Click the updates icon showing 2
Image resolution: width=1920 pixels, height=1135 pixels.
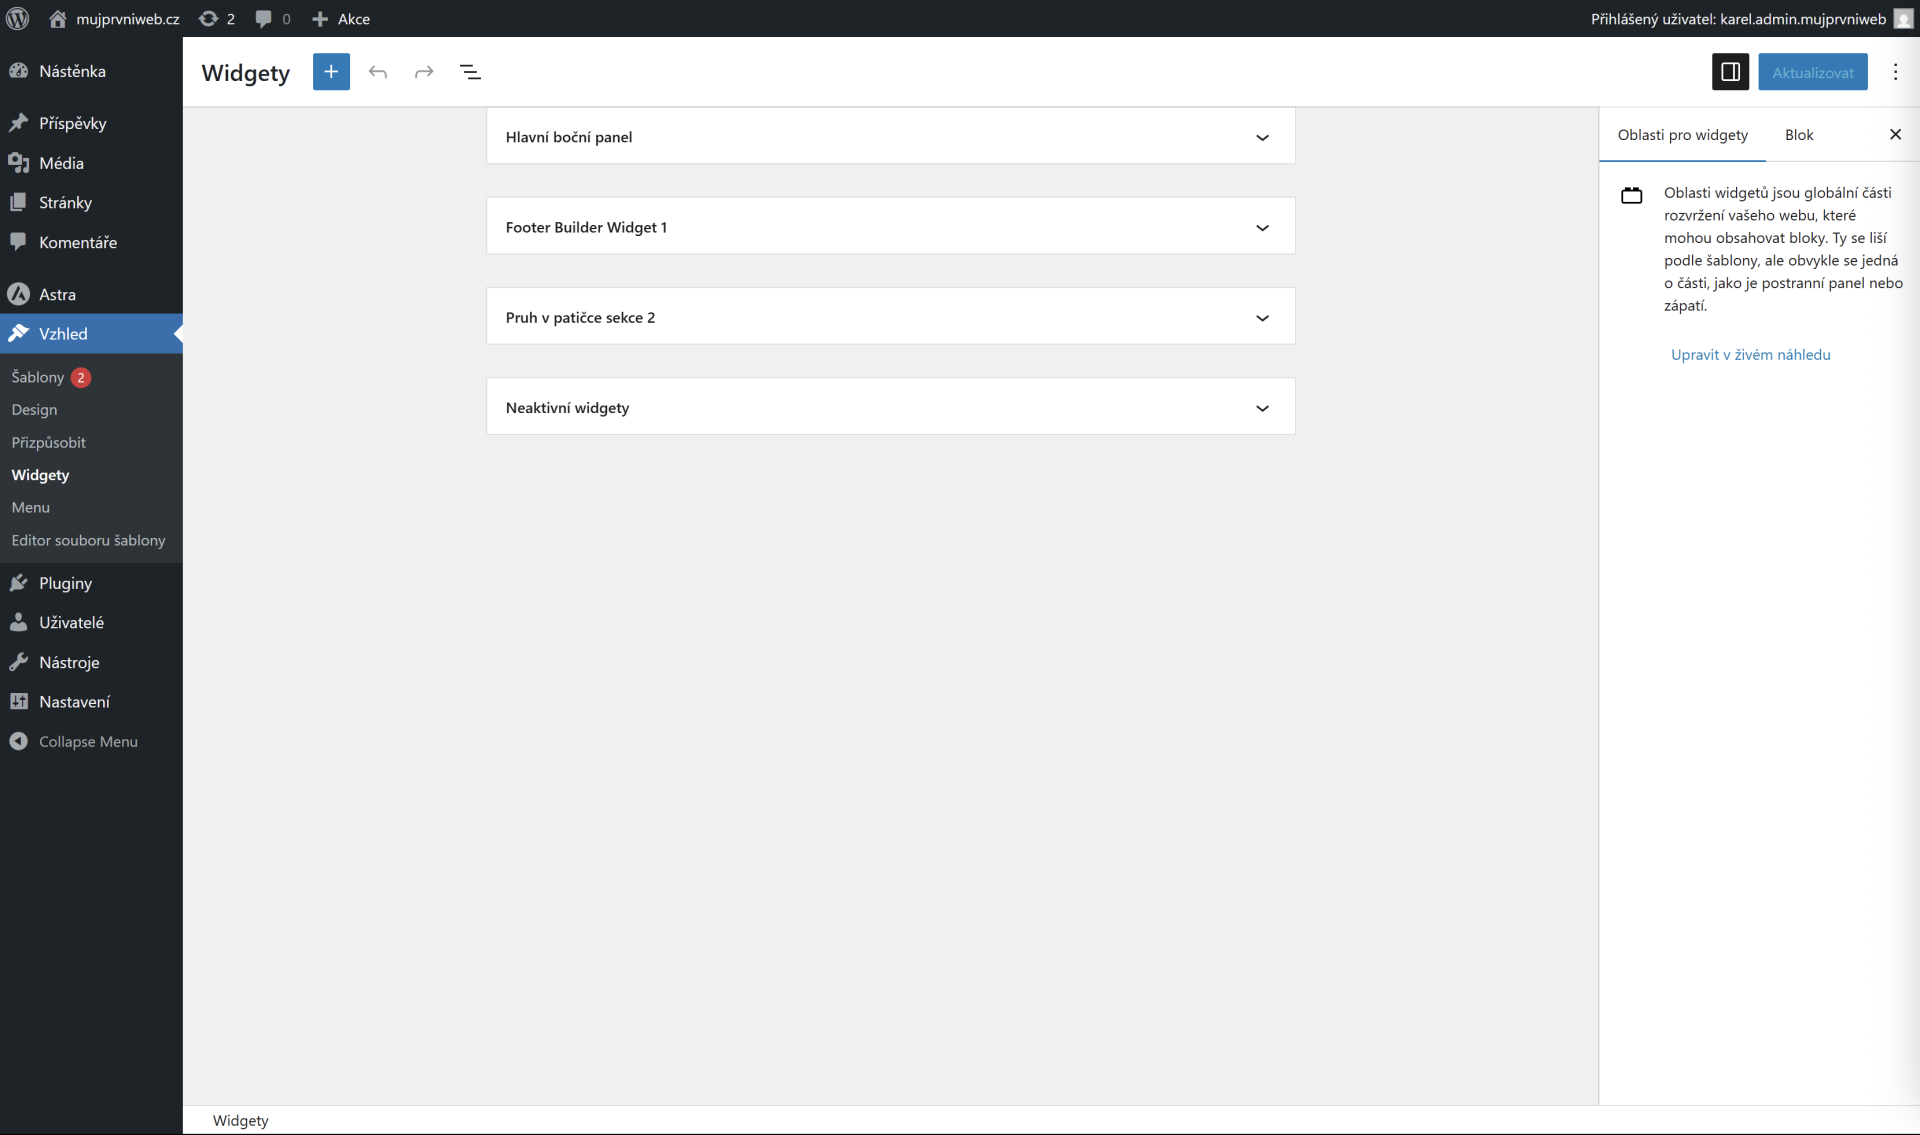216,18
